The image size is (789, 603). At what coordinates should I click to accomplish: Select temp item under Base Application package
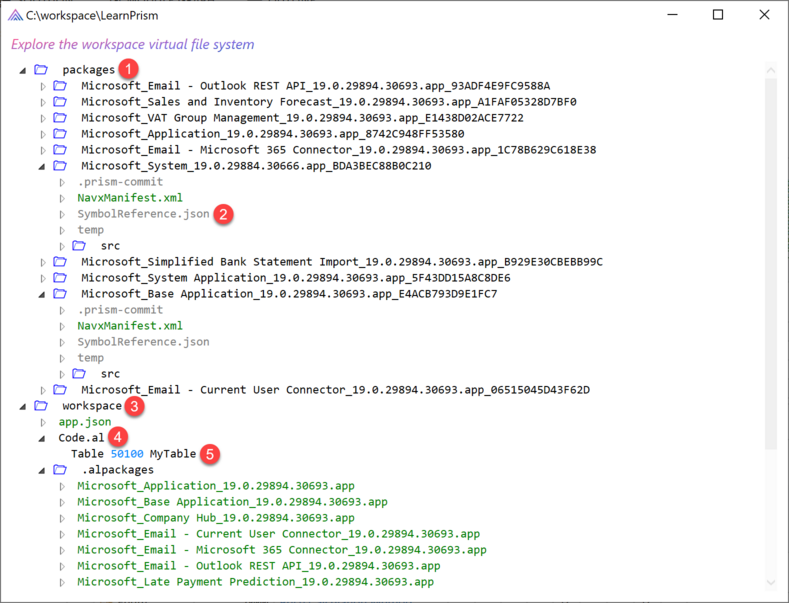91,358
